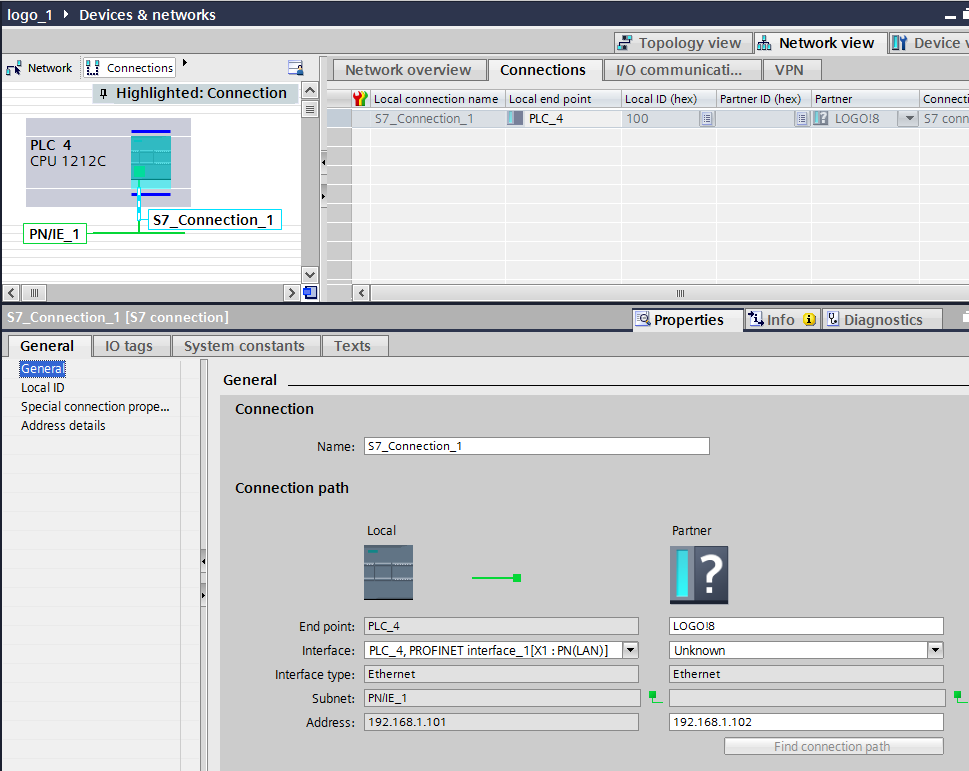969x771 pixels.
Task: Click the pin icon beside Highlighted: Connection
Action: (x=103, y=93)
